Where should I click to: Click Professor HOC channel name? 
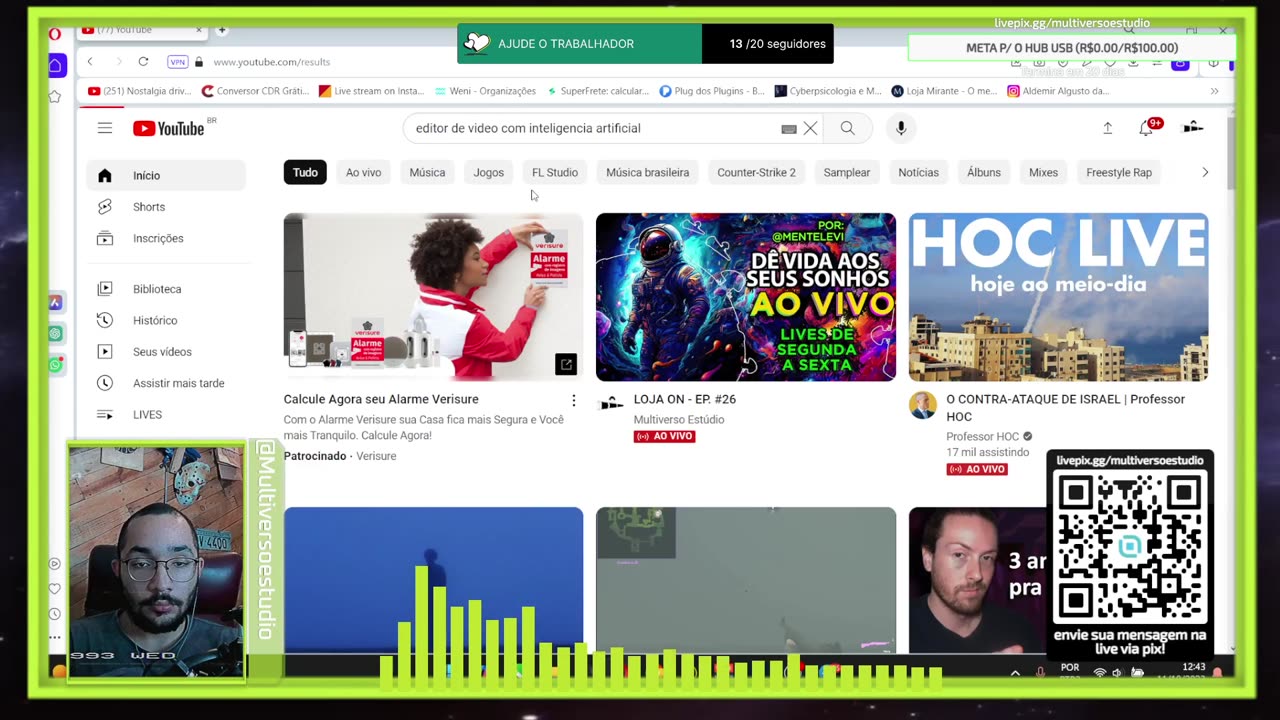983,437
